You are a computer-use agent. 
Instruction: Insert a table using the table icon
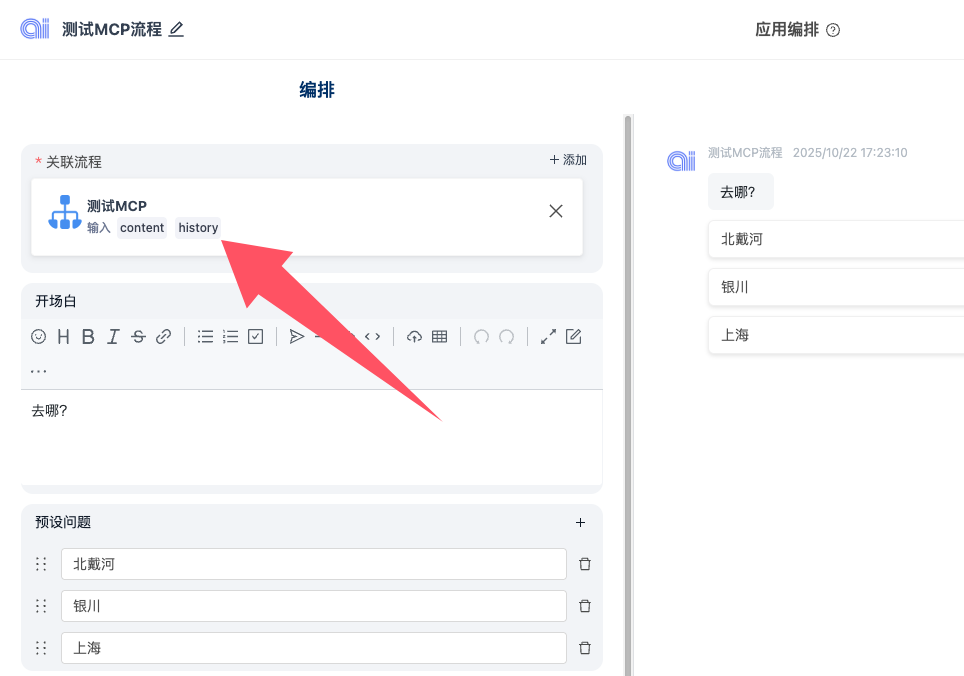[439, 337]
